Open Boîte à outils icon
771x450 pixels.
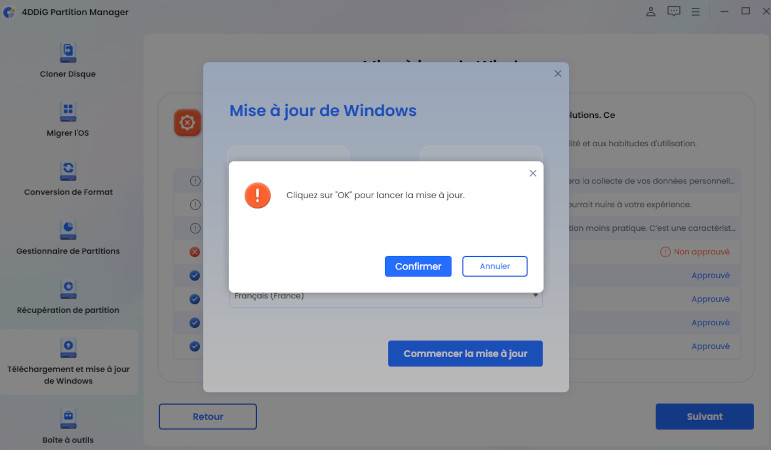(68, 419)
